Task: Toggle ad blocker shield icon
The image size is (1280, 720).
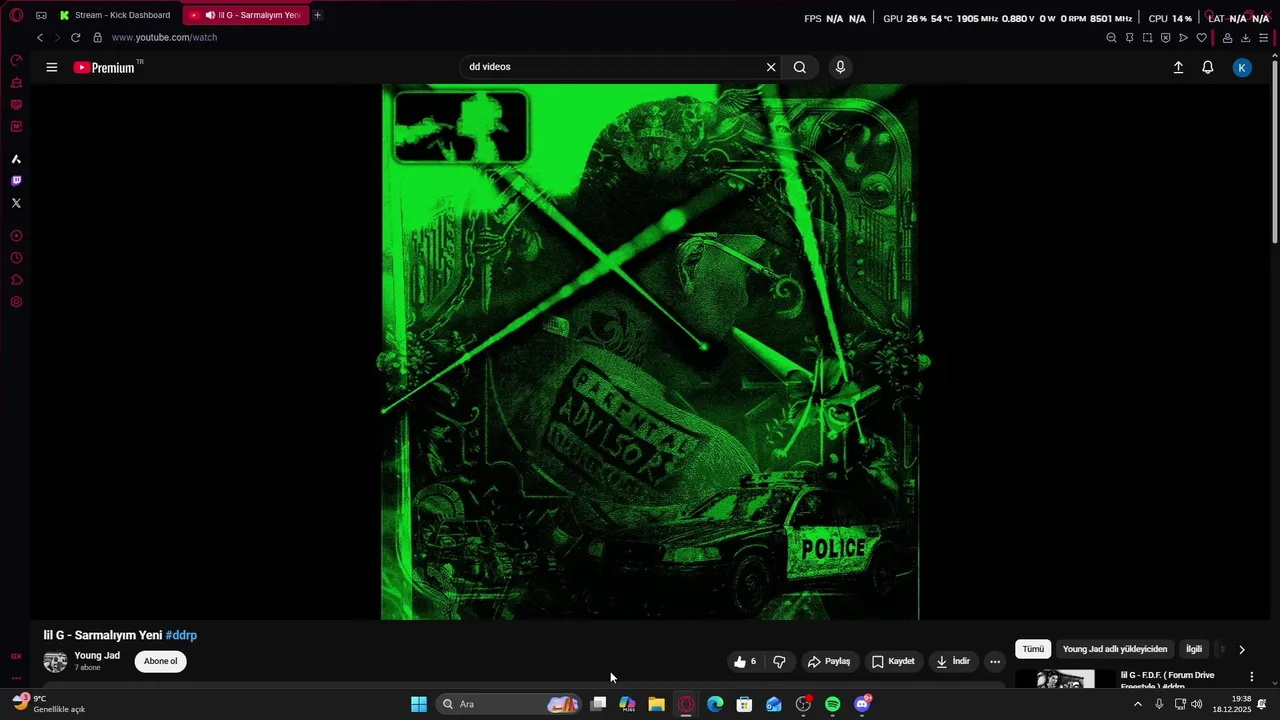Action: point(1165,37)
